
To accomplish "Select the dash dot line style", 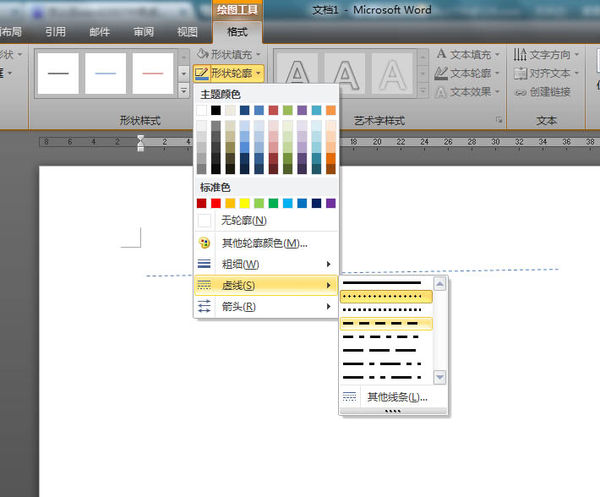I will [x=386, y=337].
